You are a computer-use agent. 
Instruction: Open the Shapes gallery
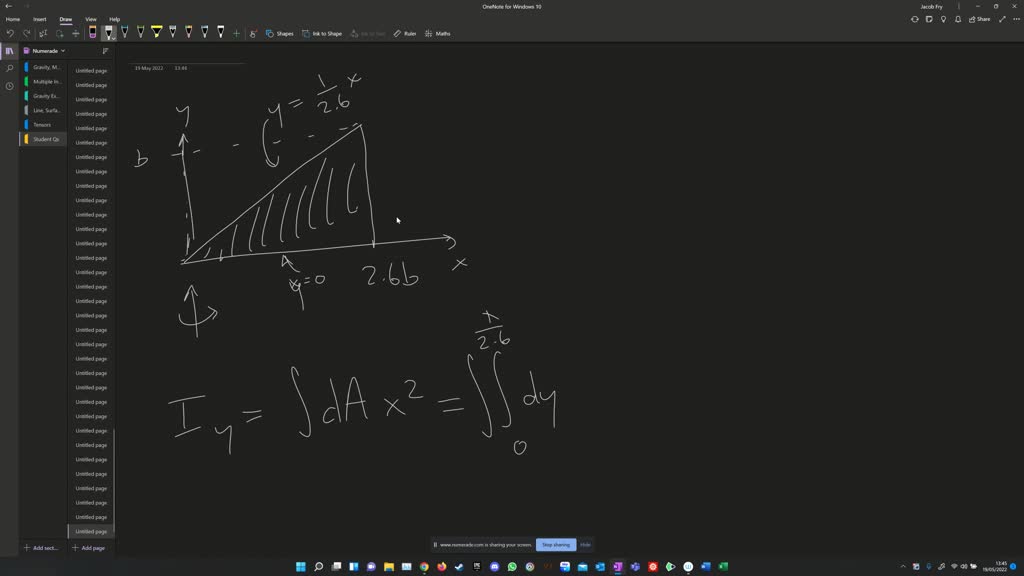[x=283, y=33]
